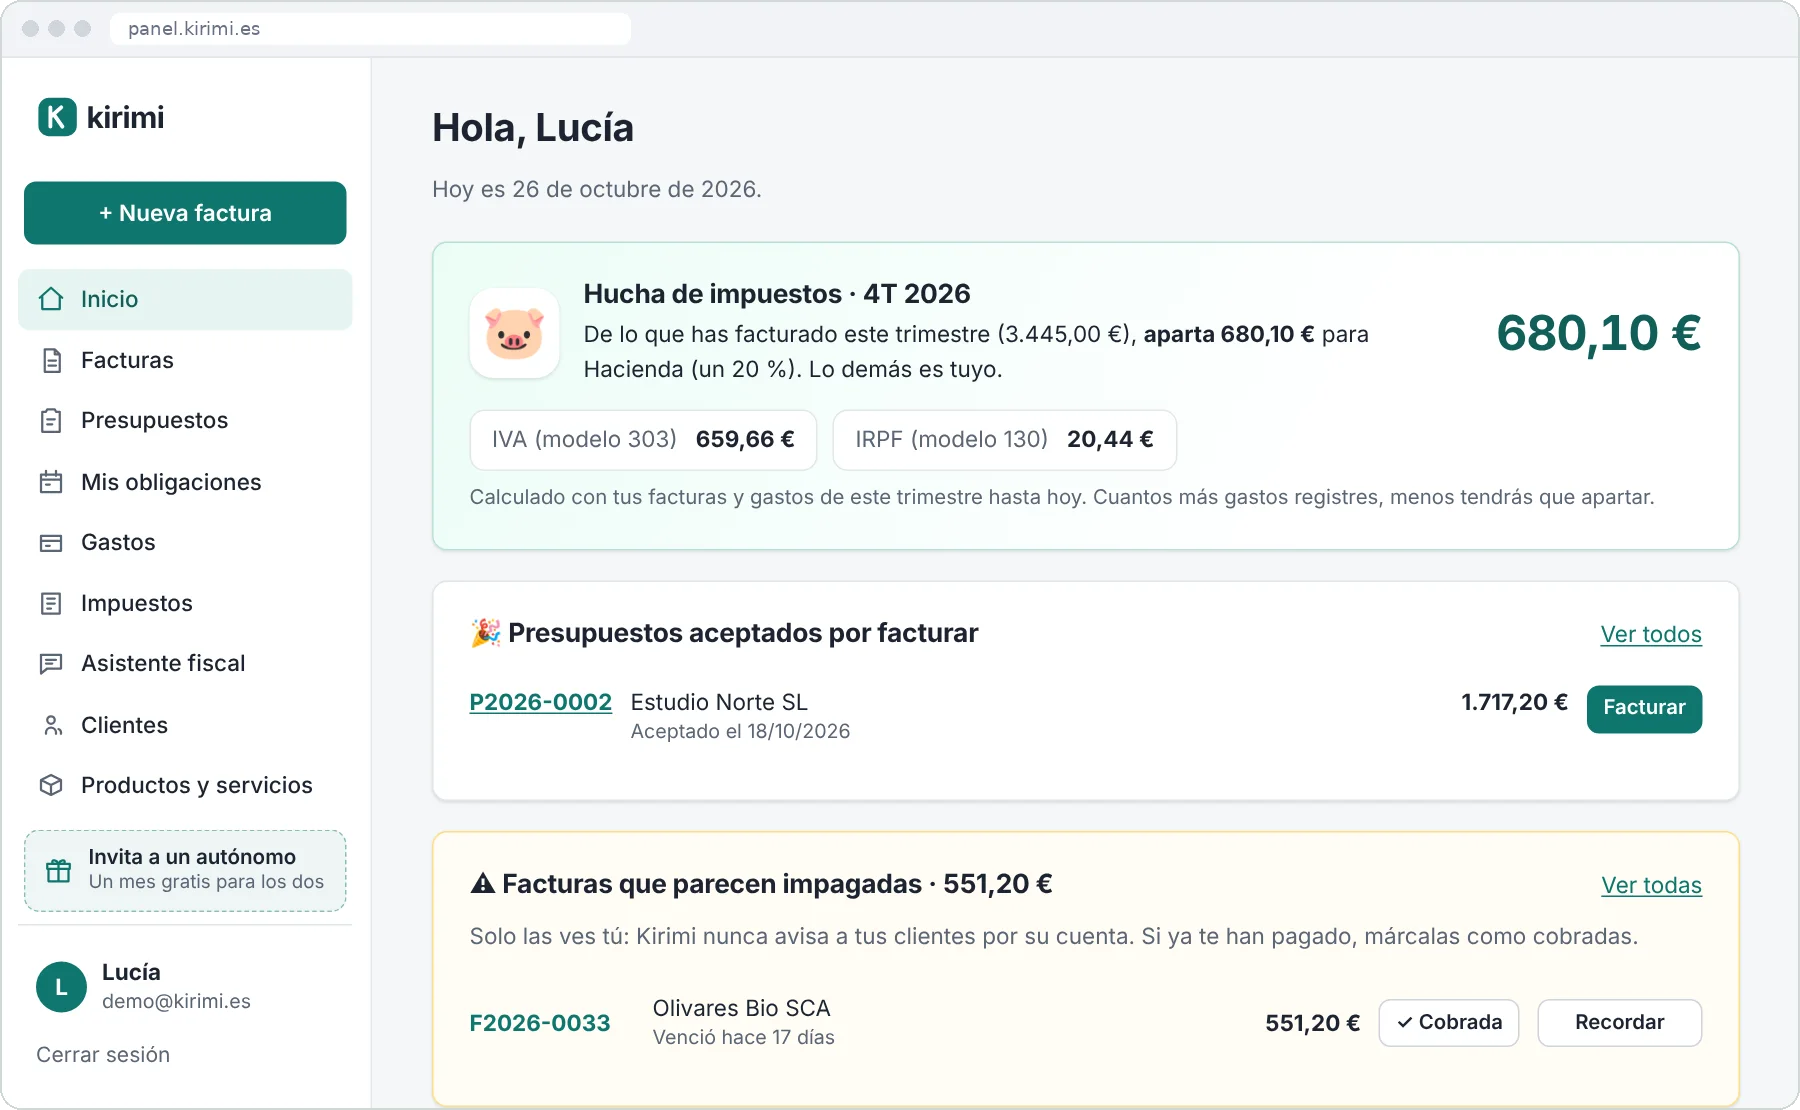Open Clientes in the sidebar
The image size is (1800, 1110).
pos(185,725)
